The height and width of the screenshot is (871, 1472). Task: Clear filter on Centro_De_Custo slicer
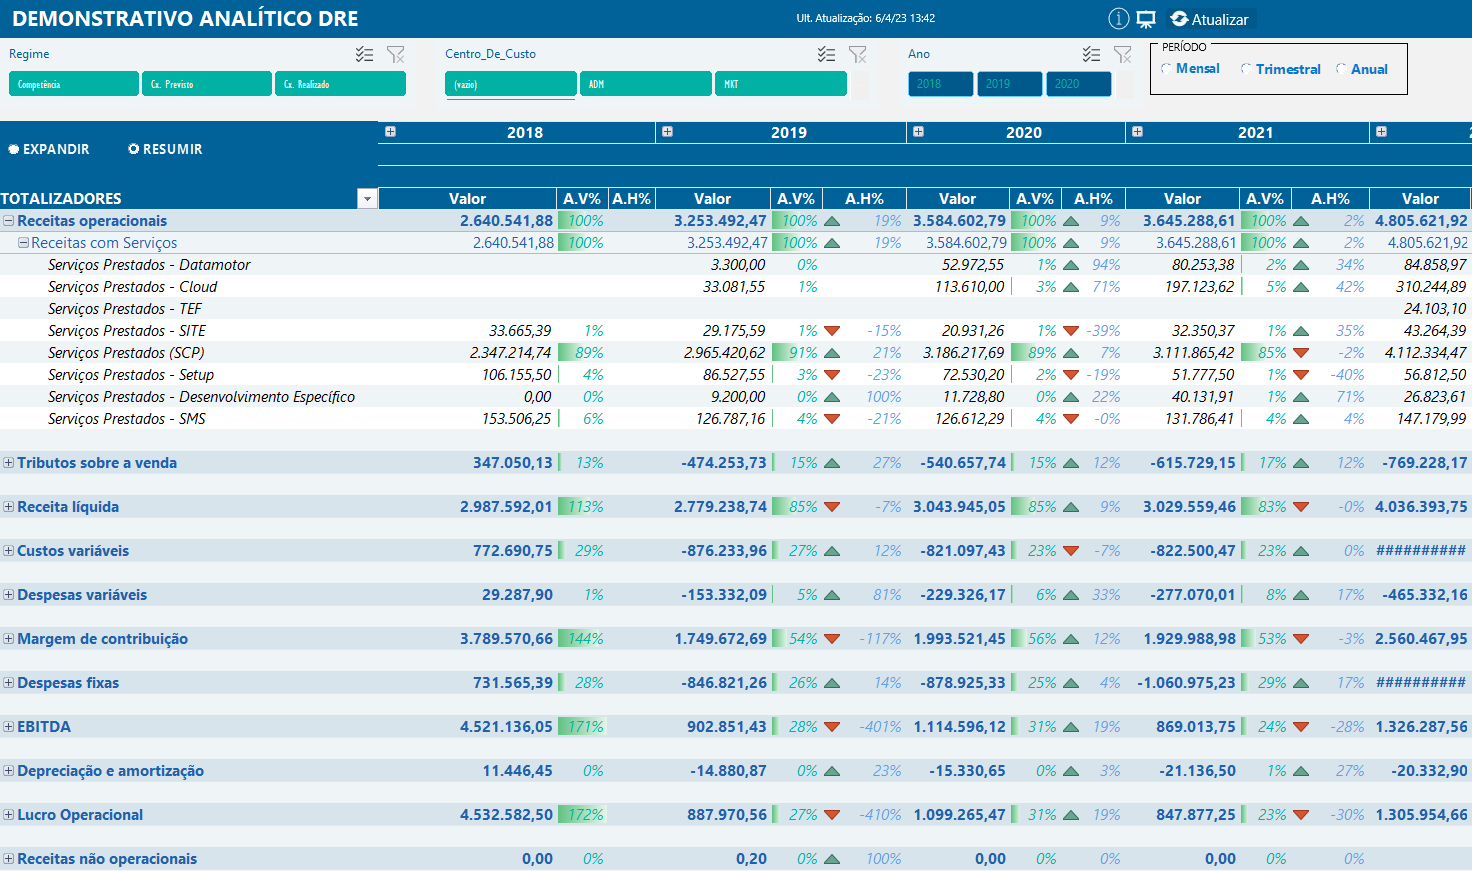[858, 54]
